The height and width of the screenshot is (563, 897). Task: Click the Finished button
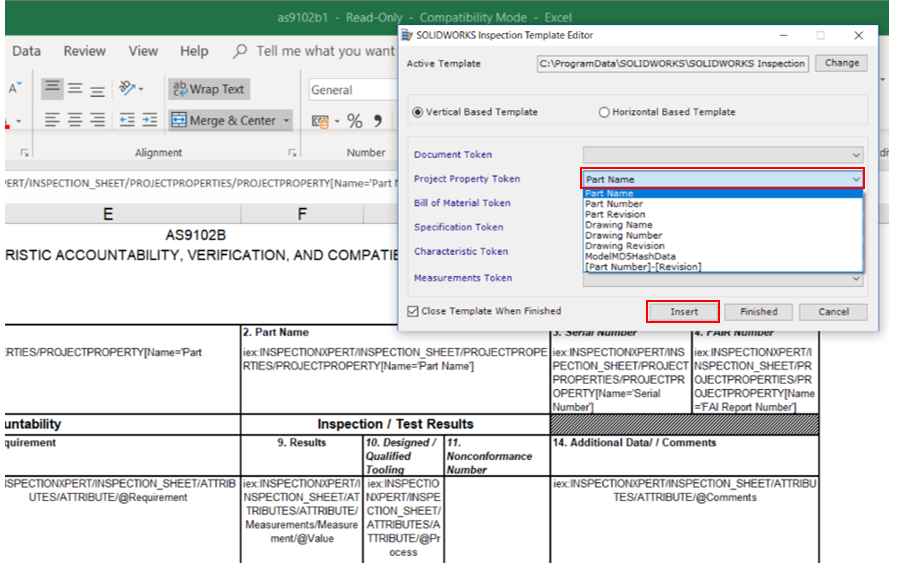pos(759,312)
